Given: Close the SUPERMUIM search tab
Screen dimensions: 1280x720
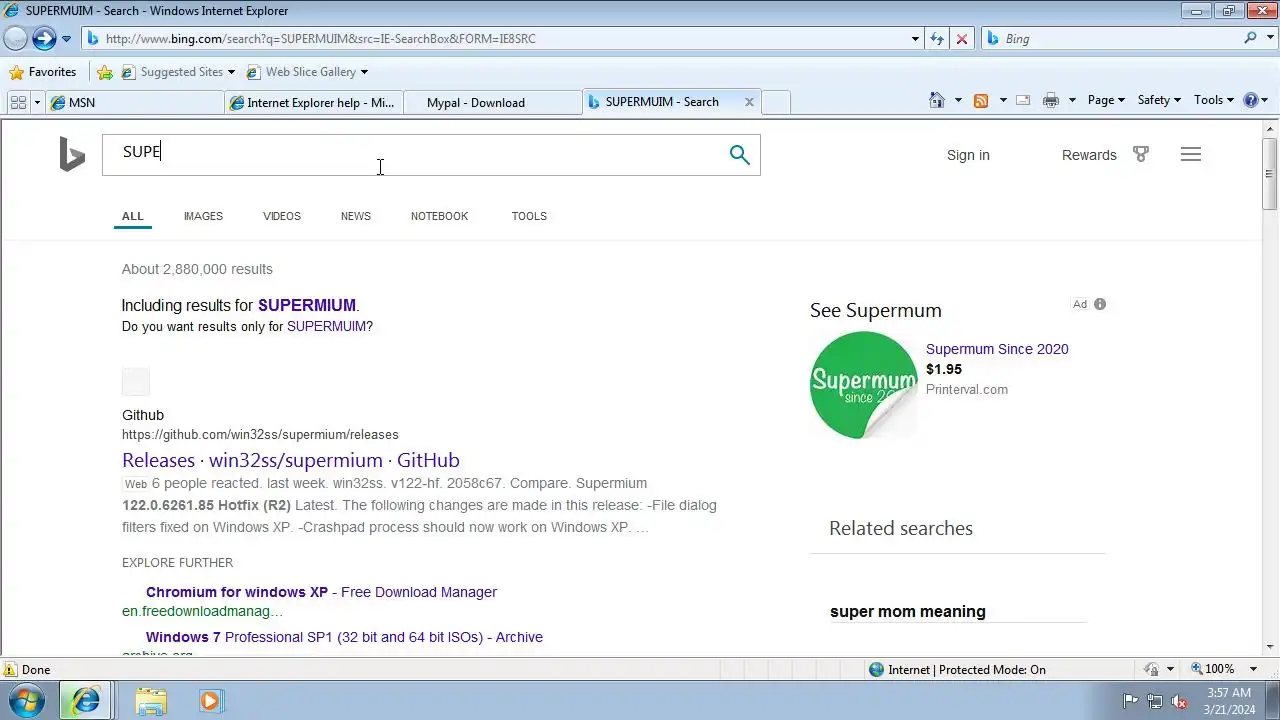Looking at the screenshot, I should click(x=749, y=102).
